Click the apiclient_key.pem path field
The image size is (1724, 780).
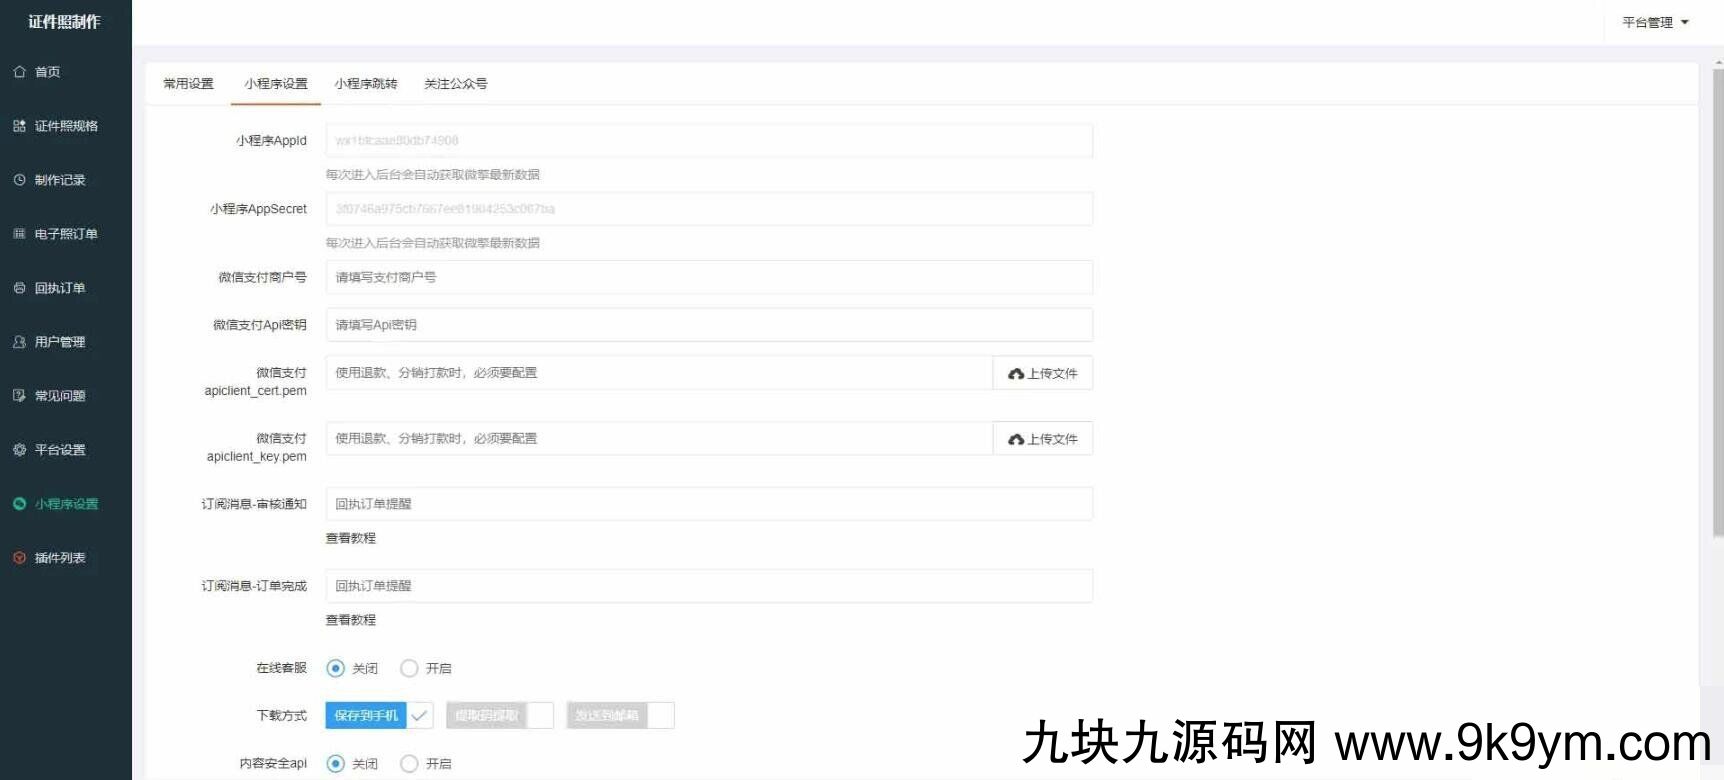pyautogui.click(x=659, y=439)
